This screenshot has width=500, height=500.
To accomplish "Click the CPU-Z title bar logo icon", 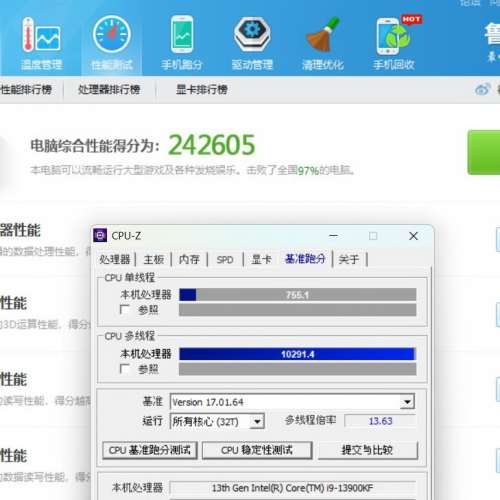I will pyautogui.click(x=100, y=236).
